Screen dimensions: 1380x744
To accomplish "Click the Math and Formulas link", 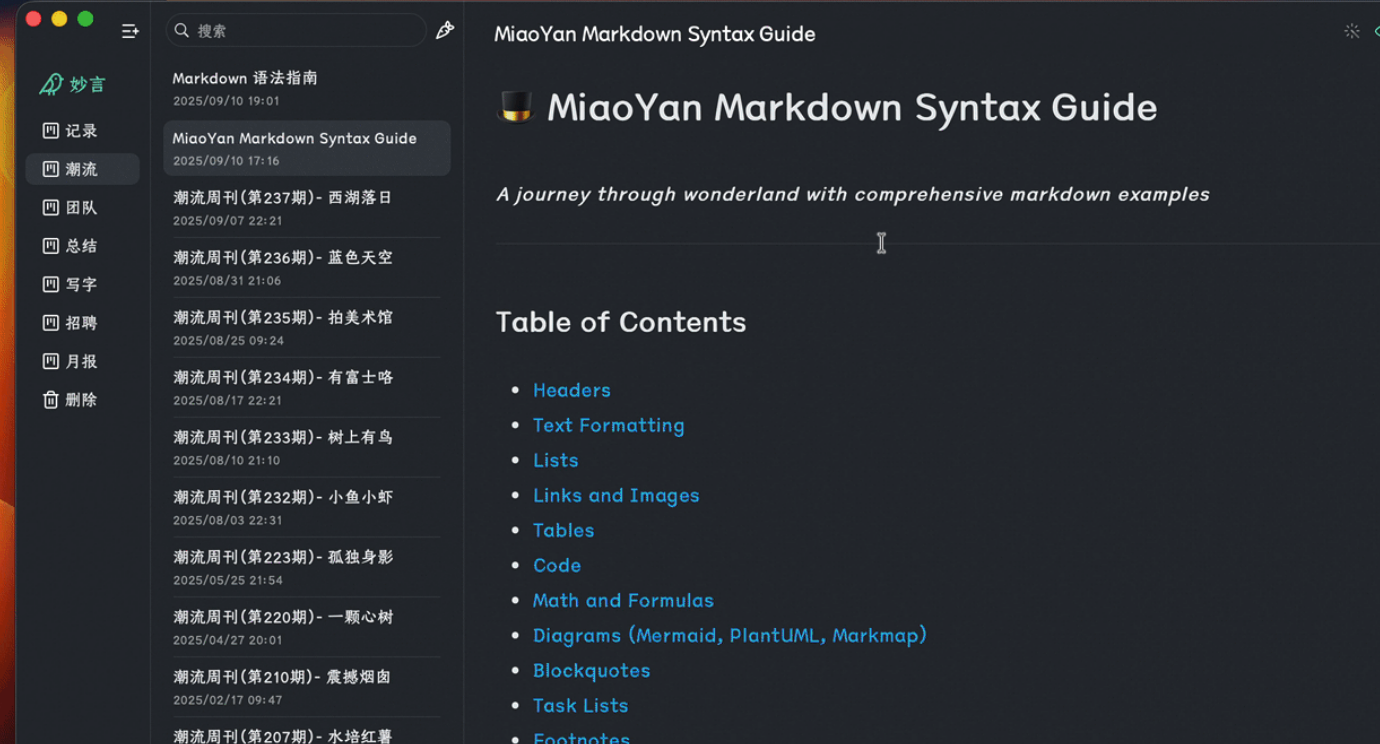I will (x=623, y=600).
